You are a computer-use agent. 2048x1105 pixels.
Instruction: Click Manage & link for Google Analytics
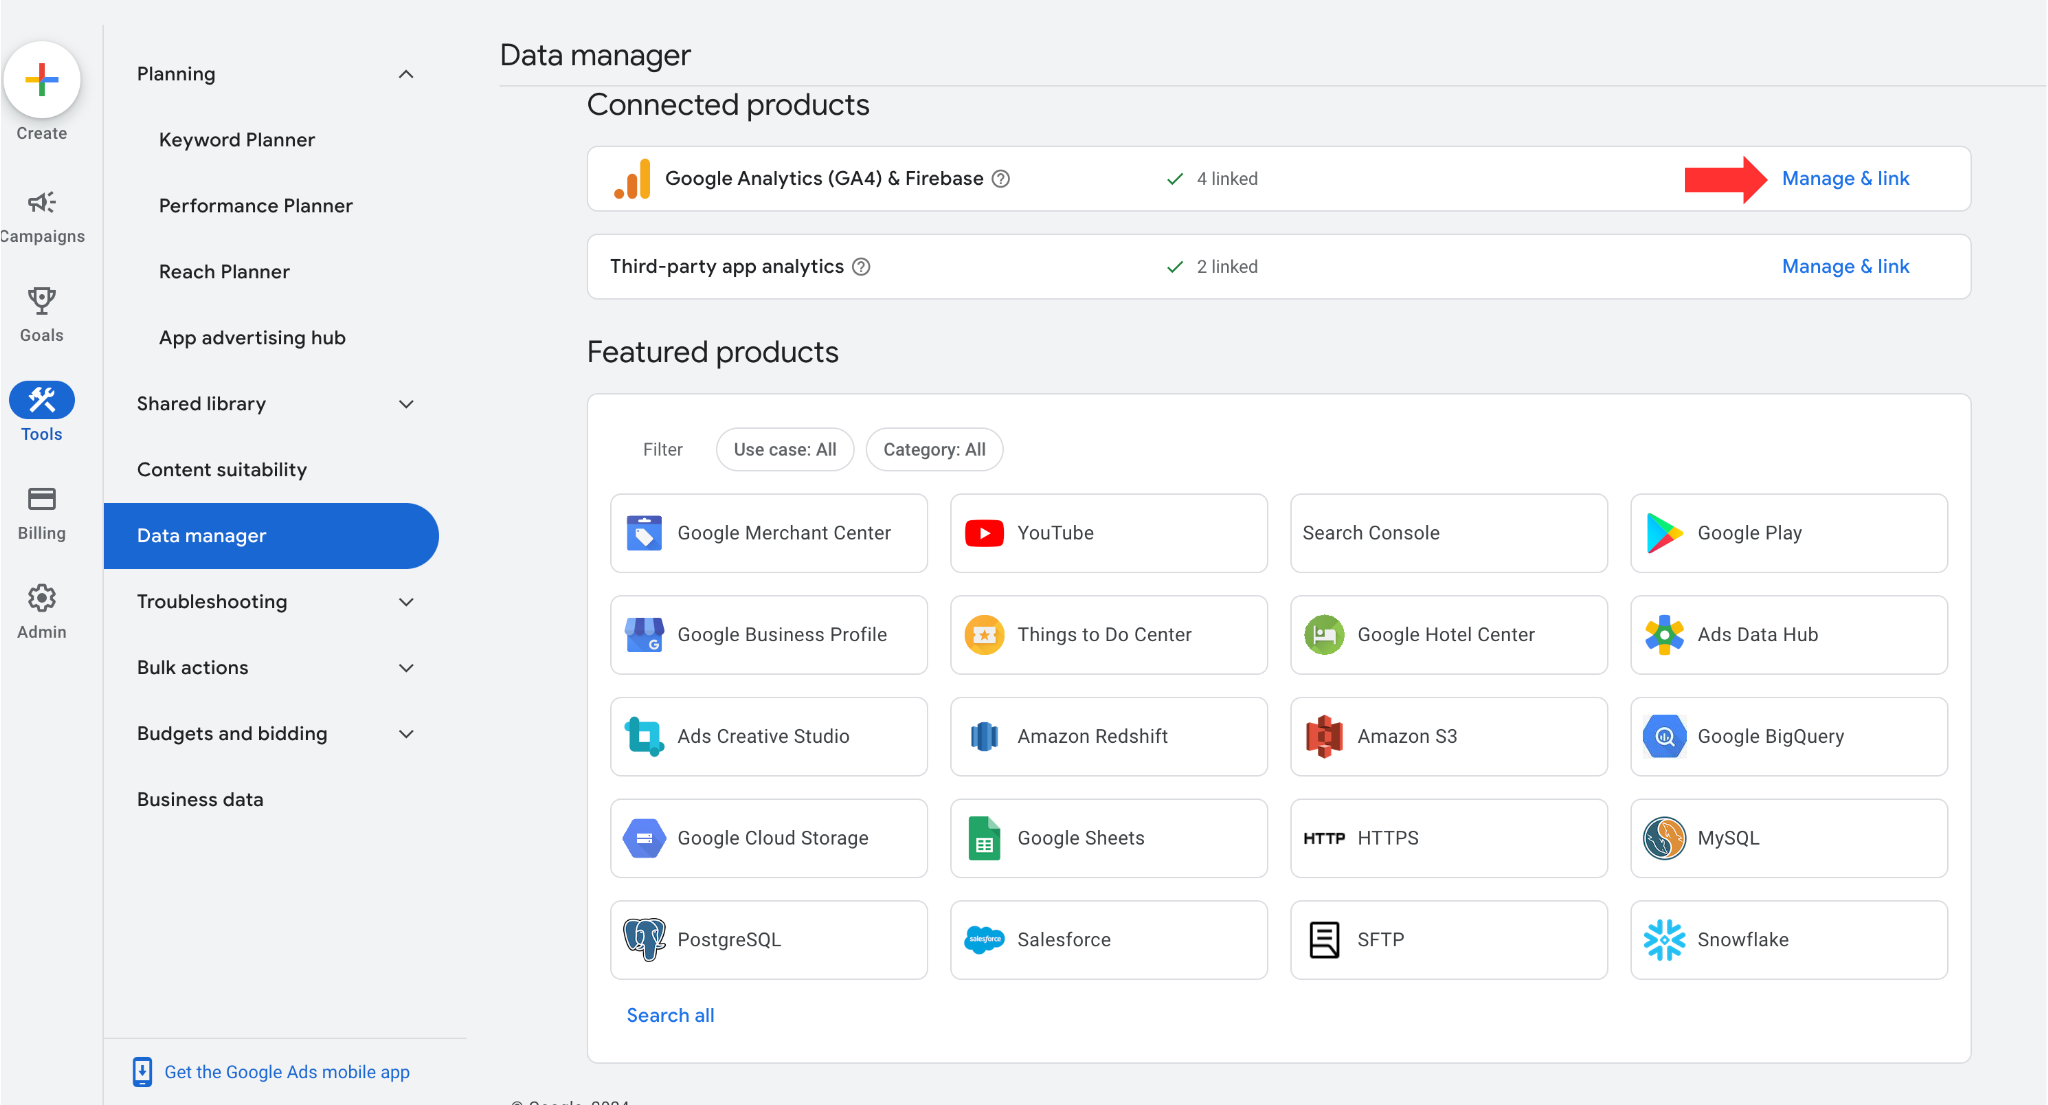(x=1845, y=179)
